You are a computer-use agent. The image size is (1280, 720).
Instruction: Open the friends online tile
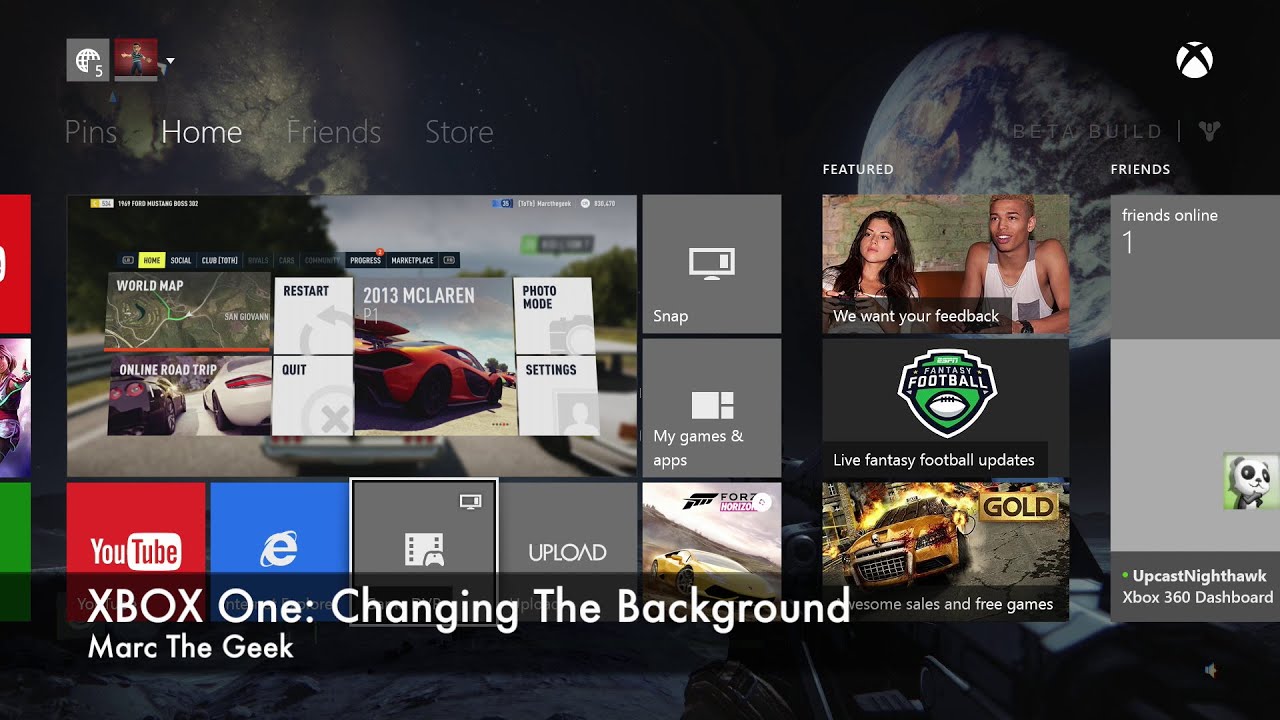1195,266
